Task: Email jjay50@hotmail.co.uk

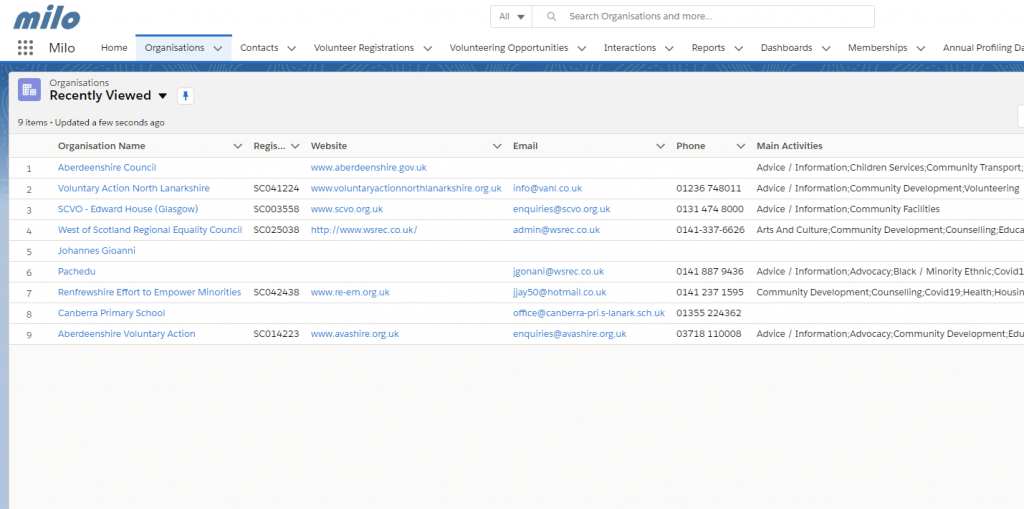Action: point(560,292)
